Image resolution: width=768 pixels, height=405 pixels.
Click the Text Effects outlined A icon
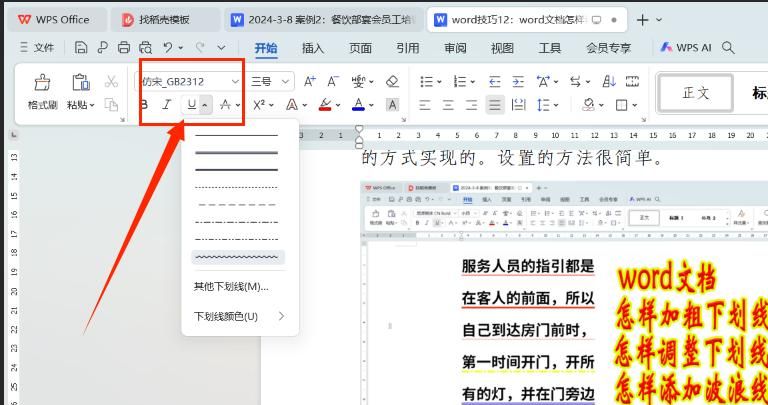pos(292,104)
